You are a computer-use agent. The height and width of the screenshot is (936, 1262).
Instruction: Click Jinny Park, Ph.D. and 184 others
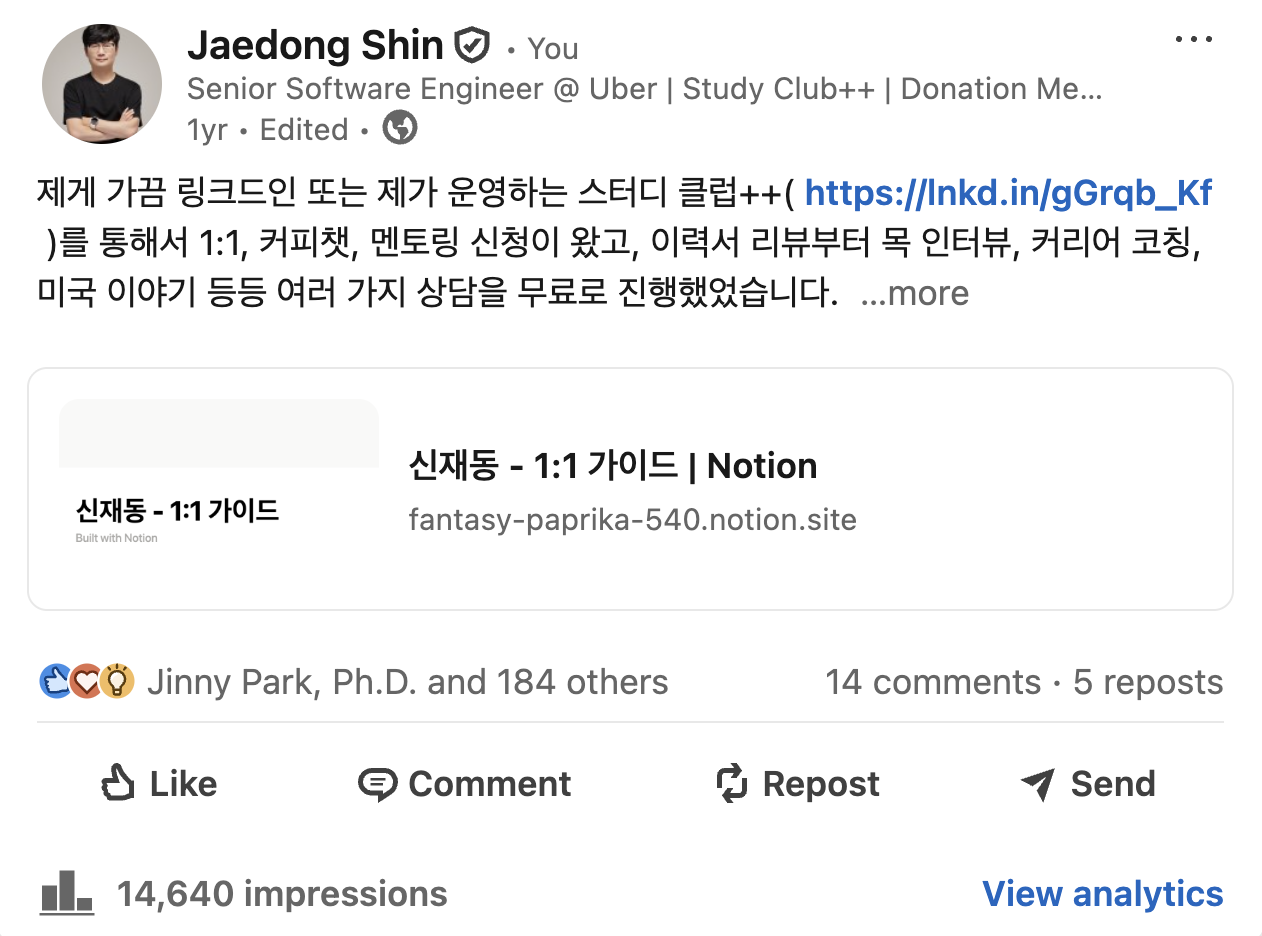(407, 681)
